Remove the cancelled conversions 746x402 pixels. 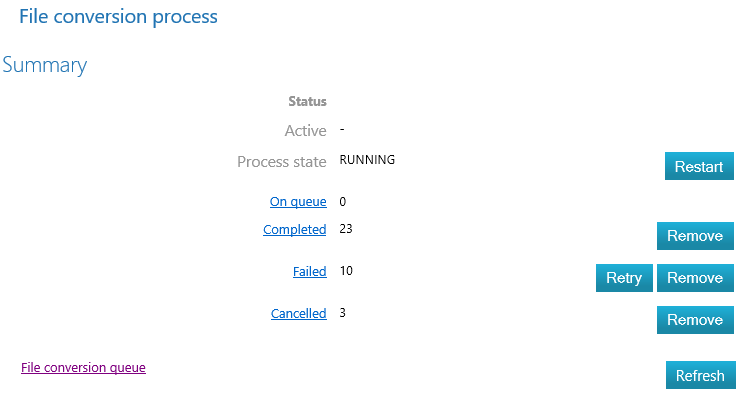tap(695, 320)
